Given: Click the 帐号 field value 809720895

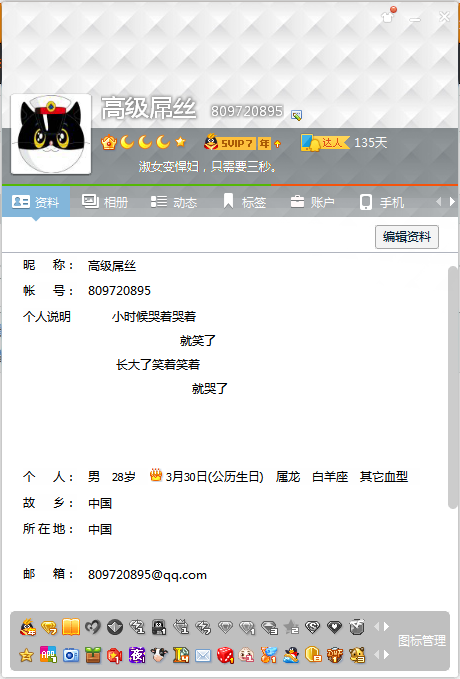Looking at the screenshot, I should [x=119, y=291].
